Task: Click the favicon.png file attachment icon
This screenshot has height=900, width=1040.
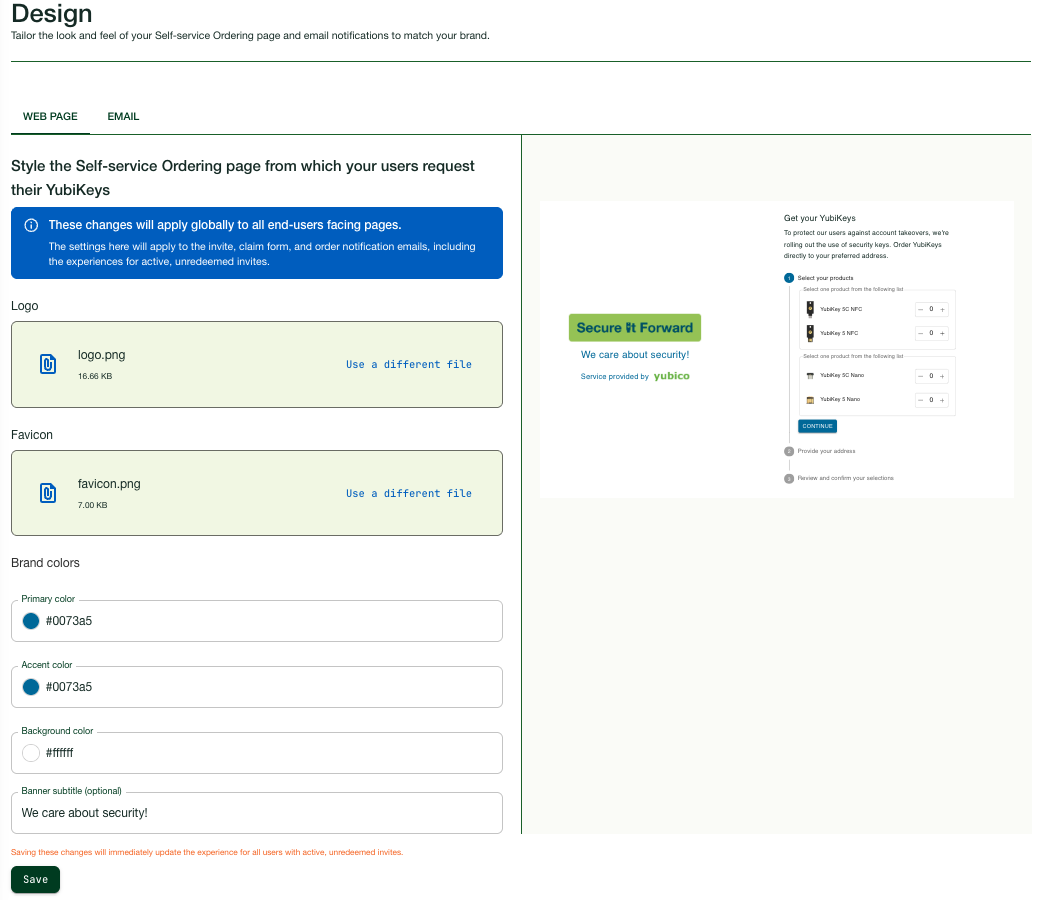Action: click(47, 493)
